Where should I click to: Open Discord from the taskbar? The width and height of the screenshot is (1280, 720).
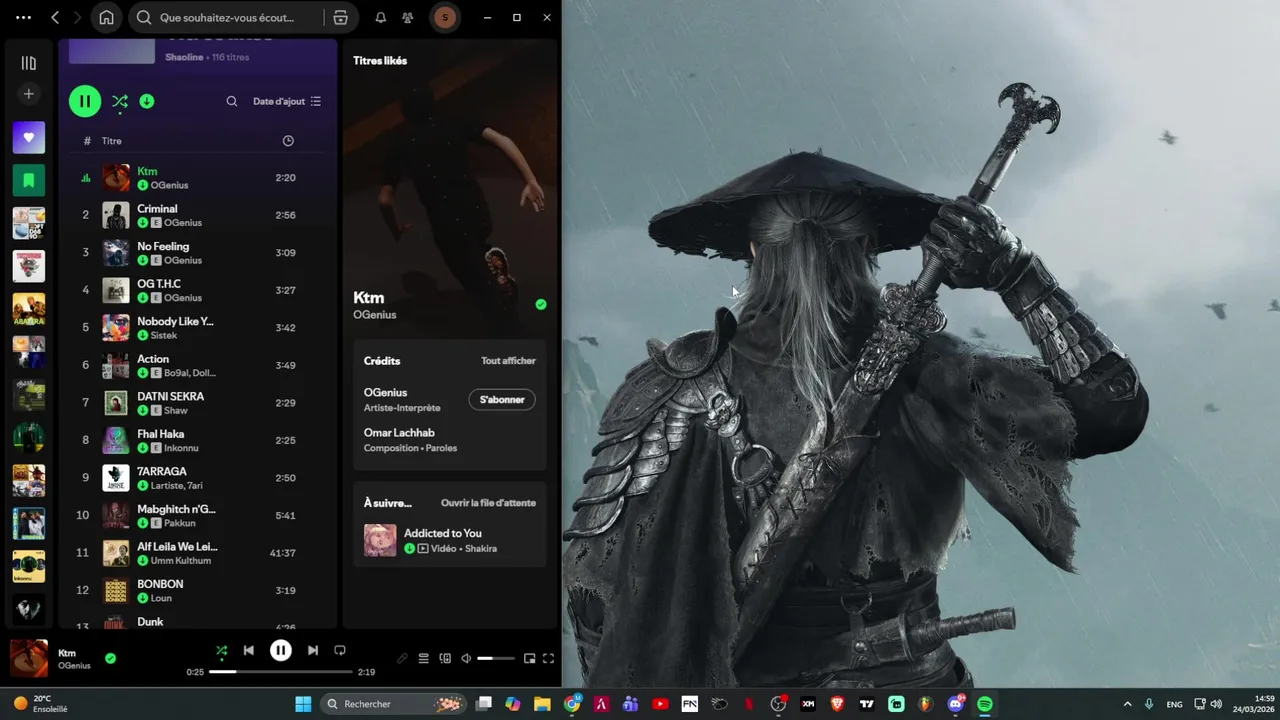click(x=955, y=704)
